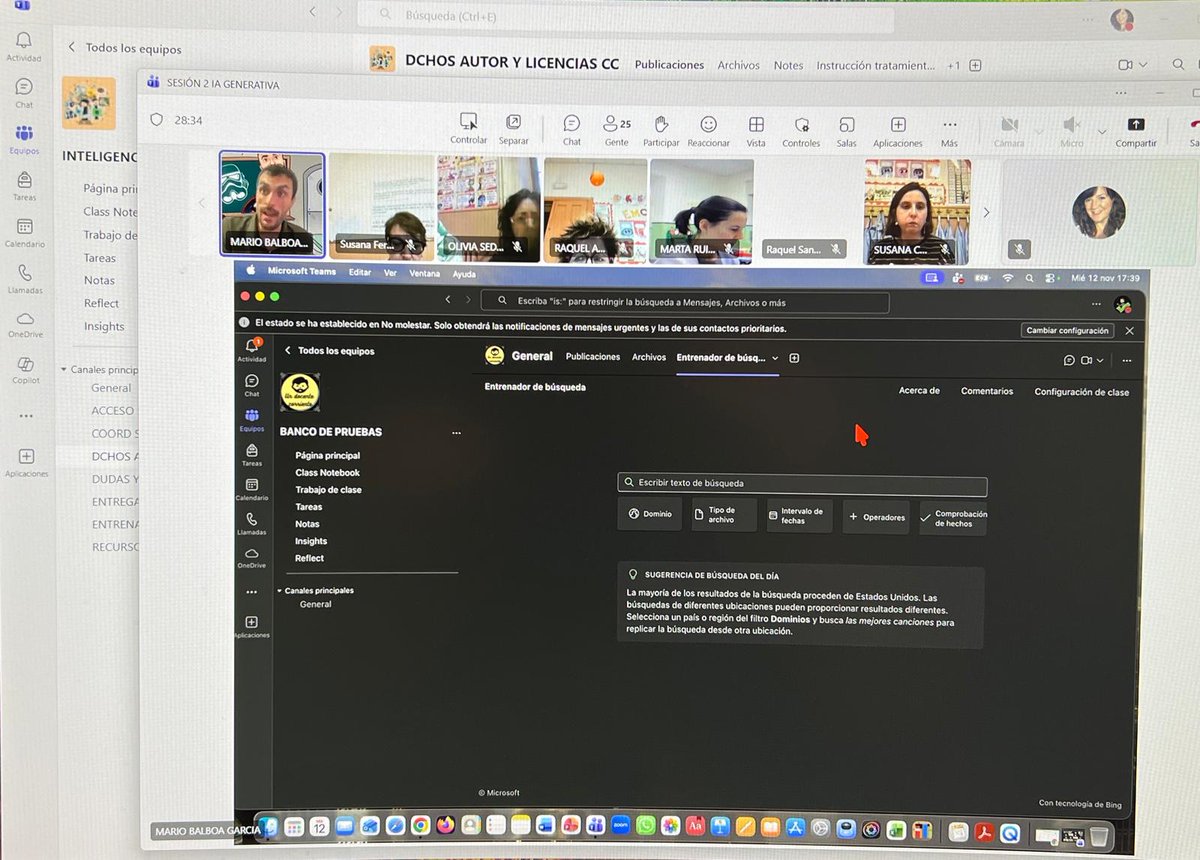
Task: Change meeting layout with Vista
Action: [756, 131]
